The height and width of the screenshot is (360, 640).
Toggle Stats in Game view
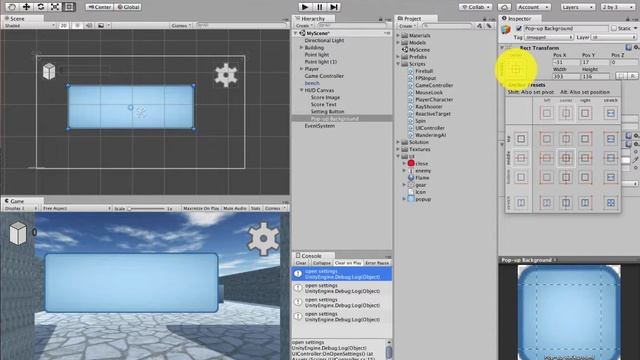pos(256,208)
